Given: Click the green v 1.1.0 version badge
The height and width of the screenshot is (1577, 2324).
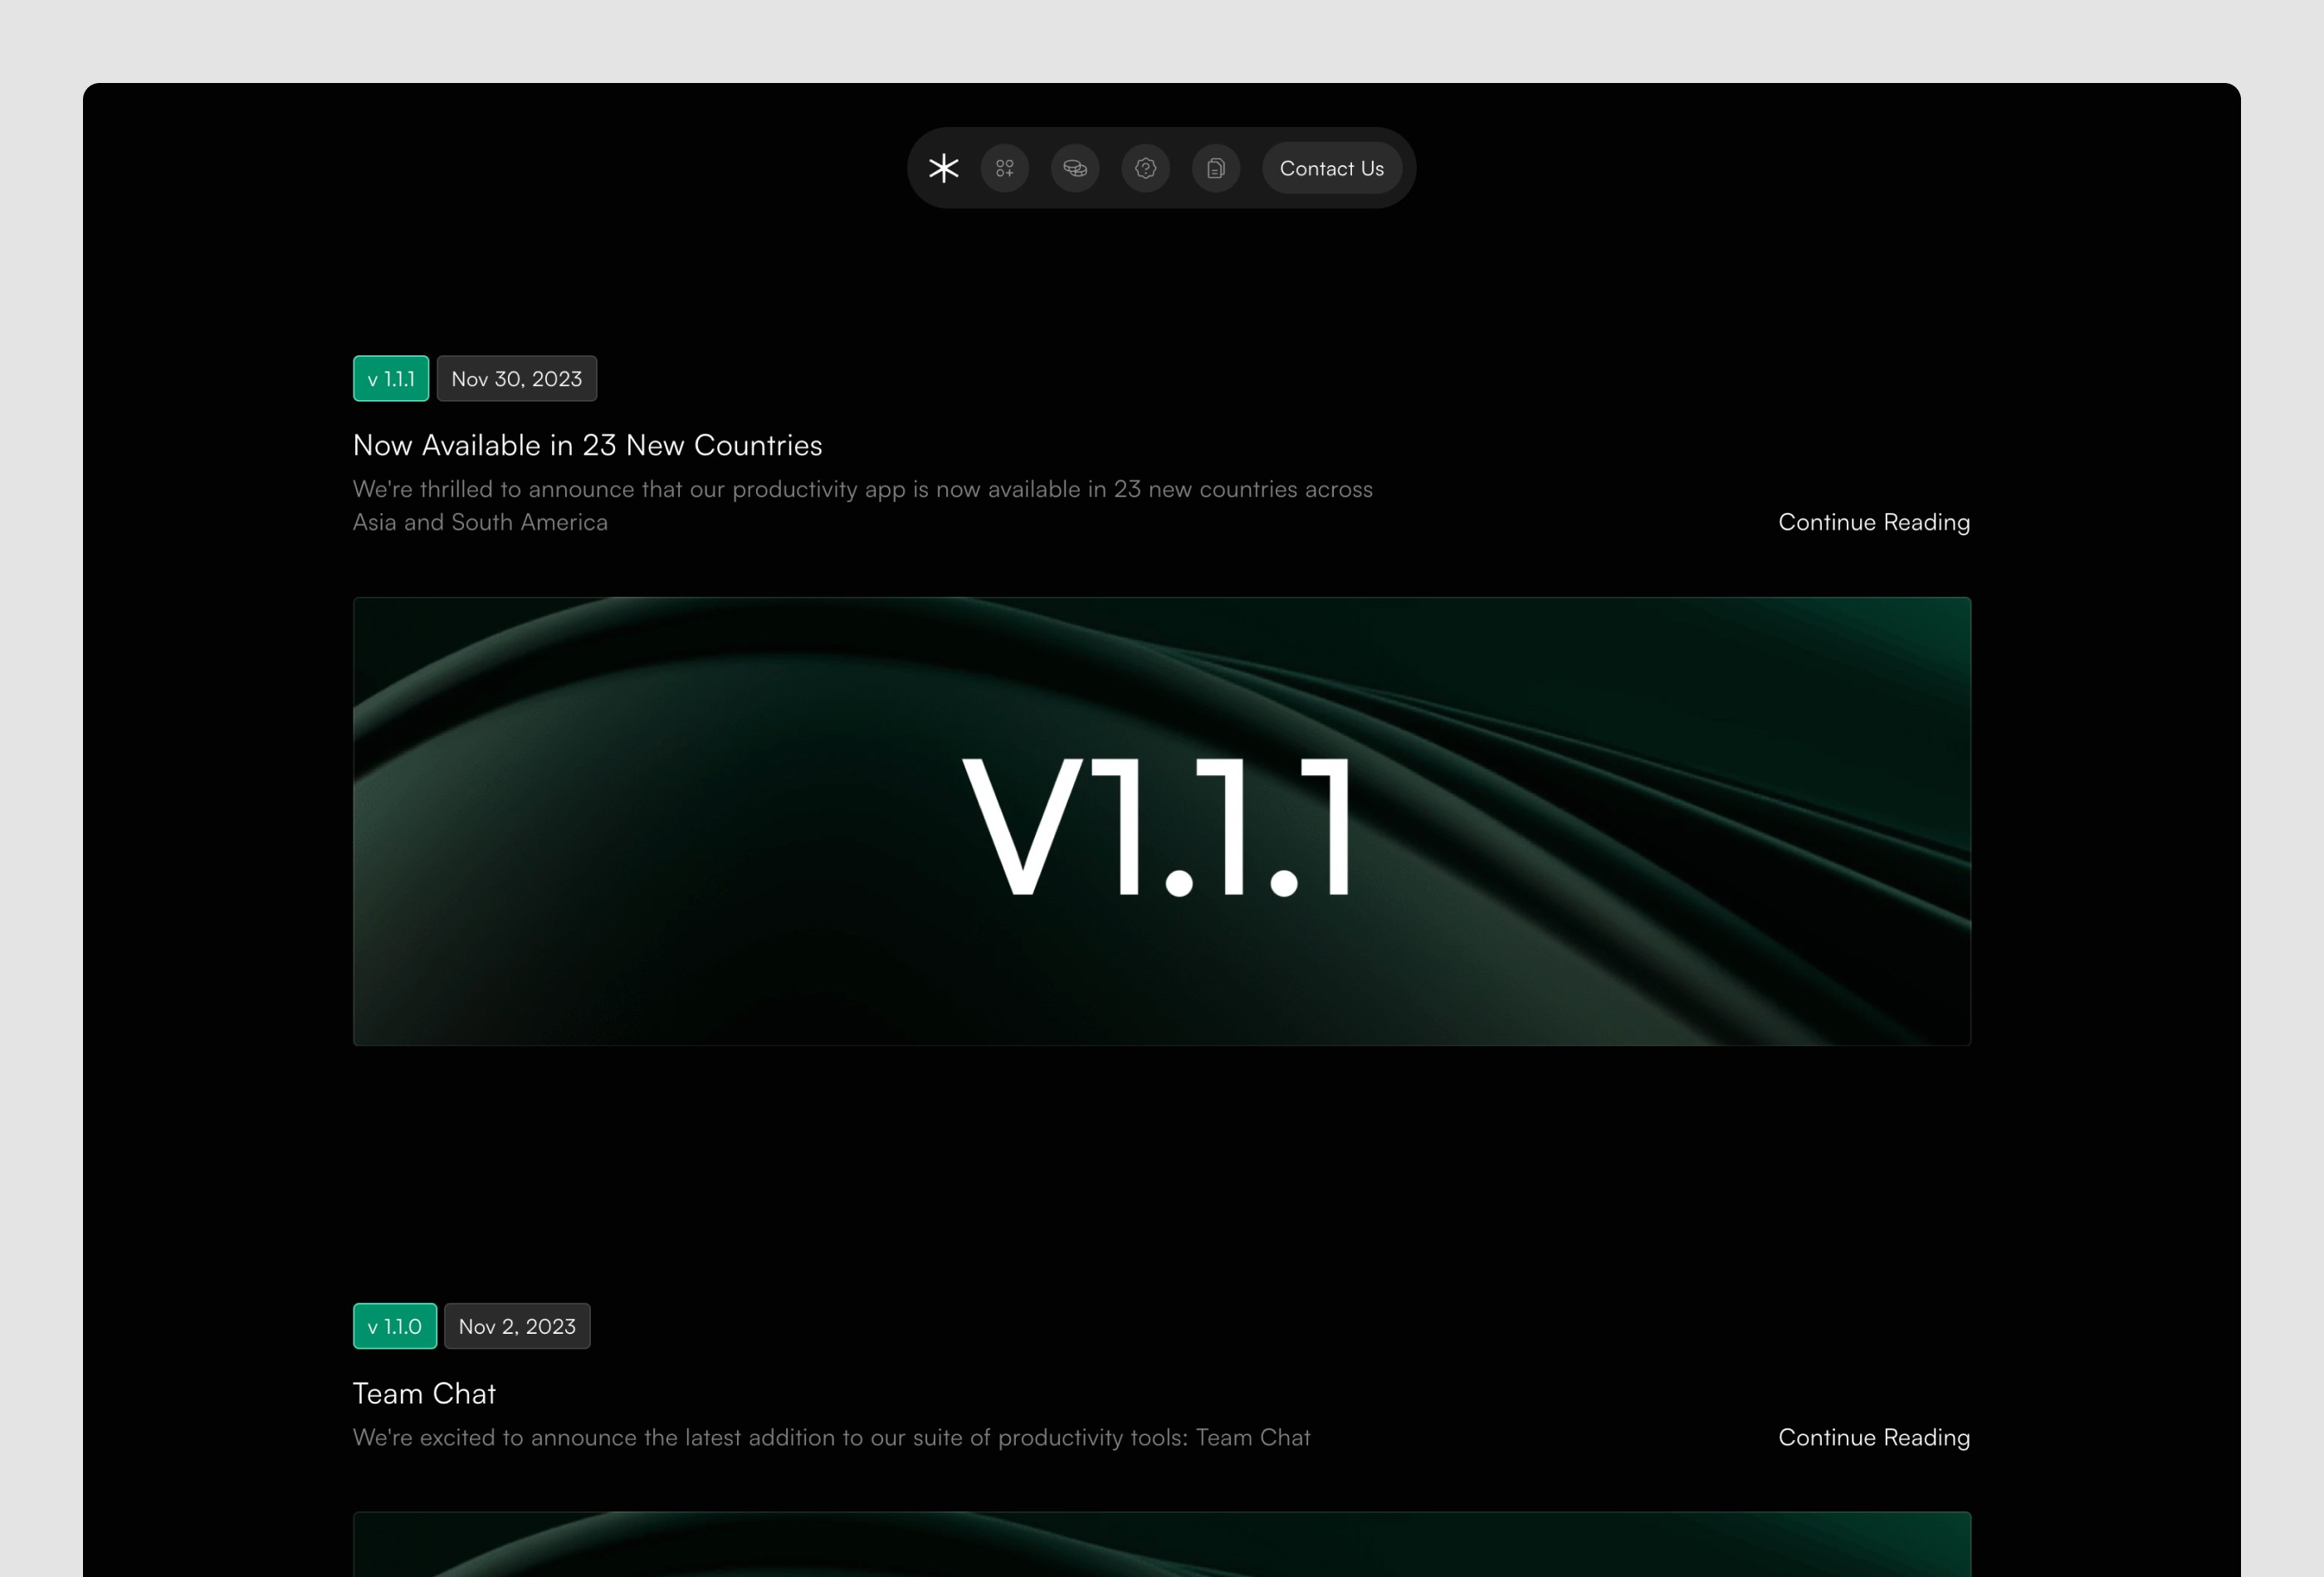Looking at the screenshot, I should pos(394,1326).
